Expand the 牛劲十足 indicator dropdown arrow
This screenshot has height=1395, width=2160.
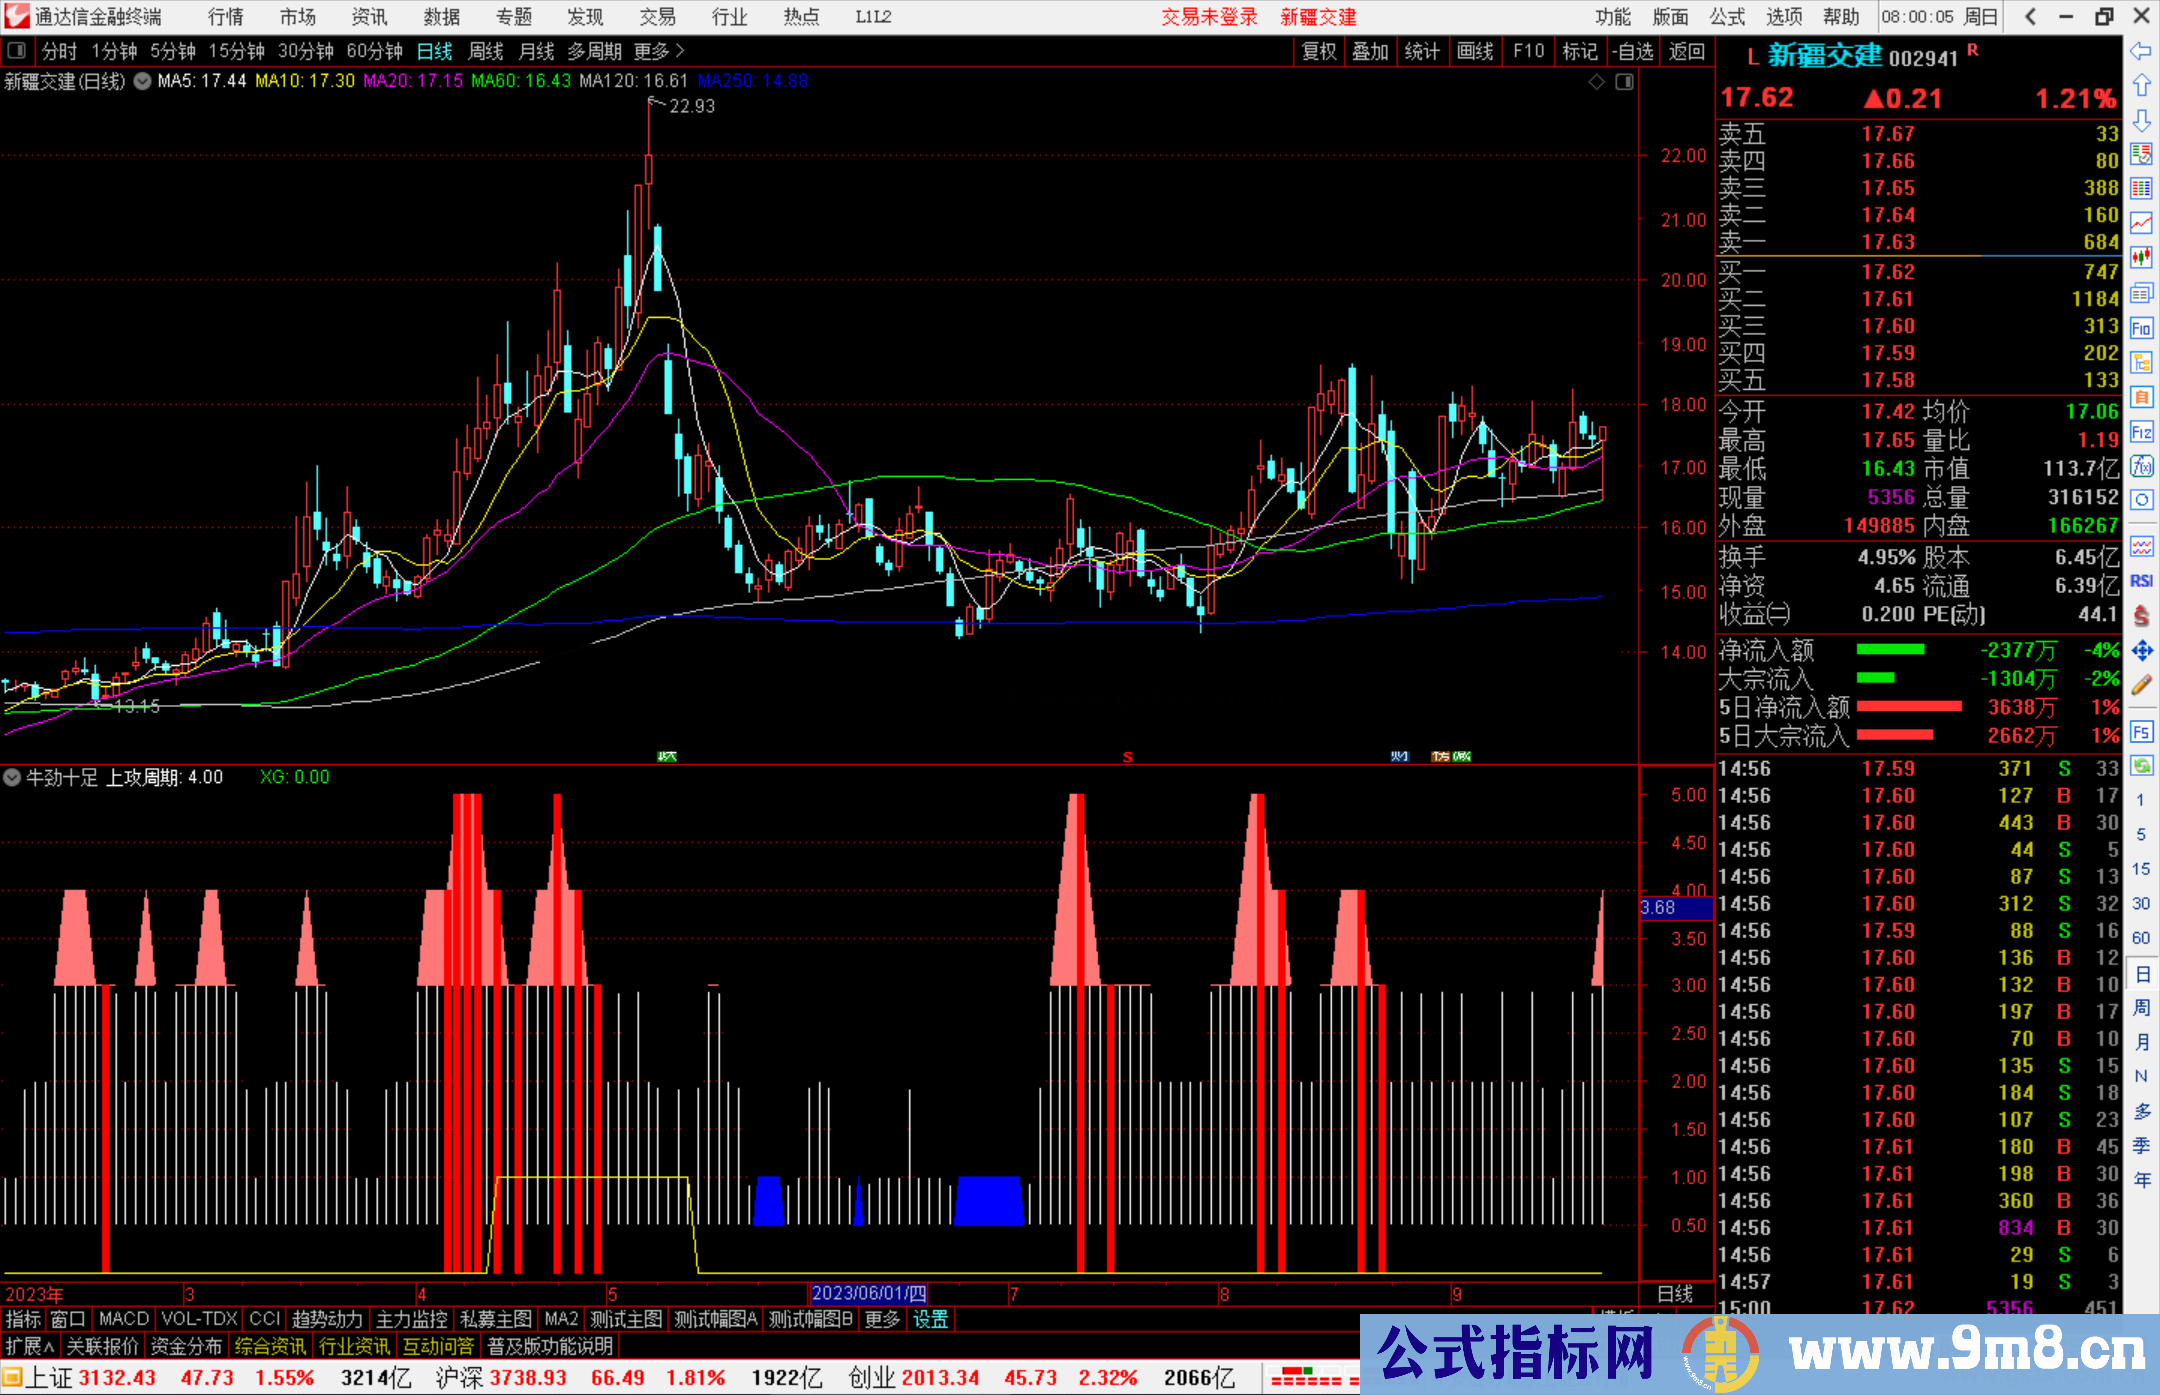[x=12, y=777]
